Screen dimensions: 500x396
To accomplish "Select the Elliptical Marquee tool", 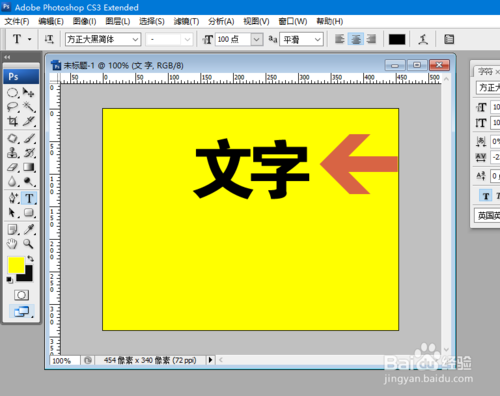I will pos(13,92).
